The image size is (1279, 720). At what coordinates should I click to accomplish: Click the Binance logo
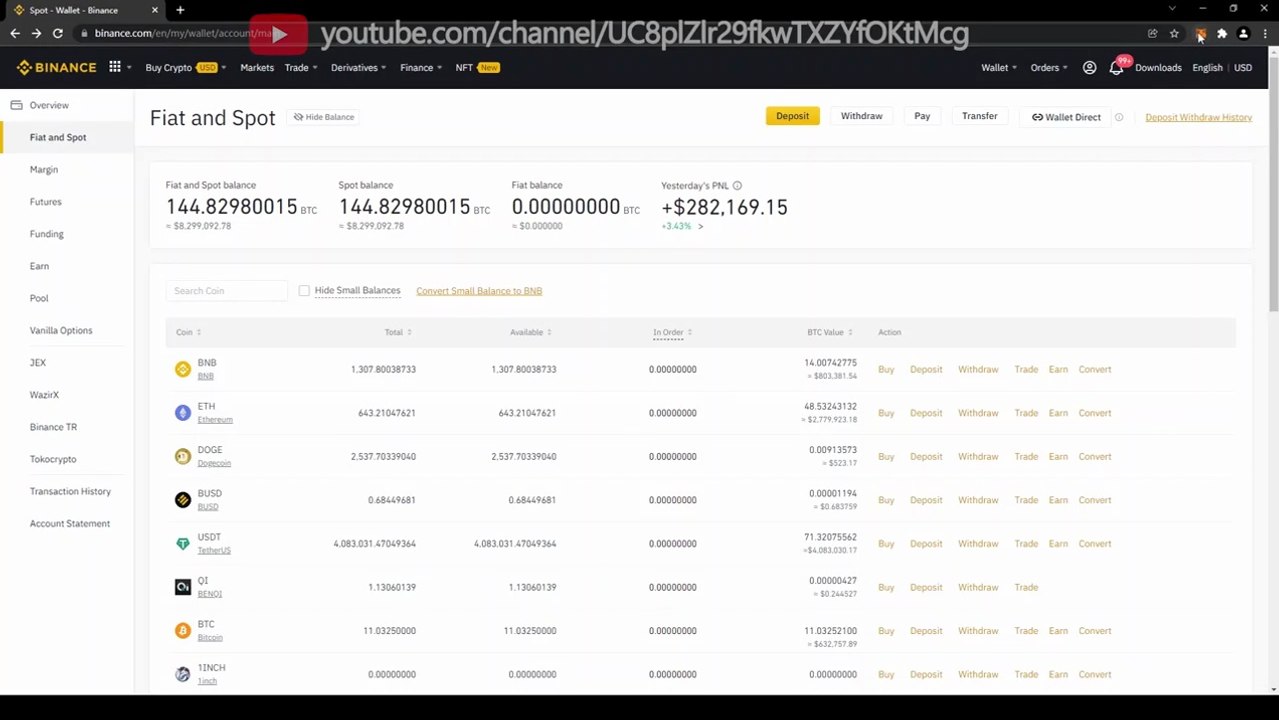57,67
